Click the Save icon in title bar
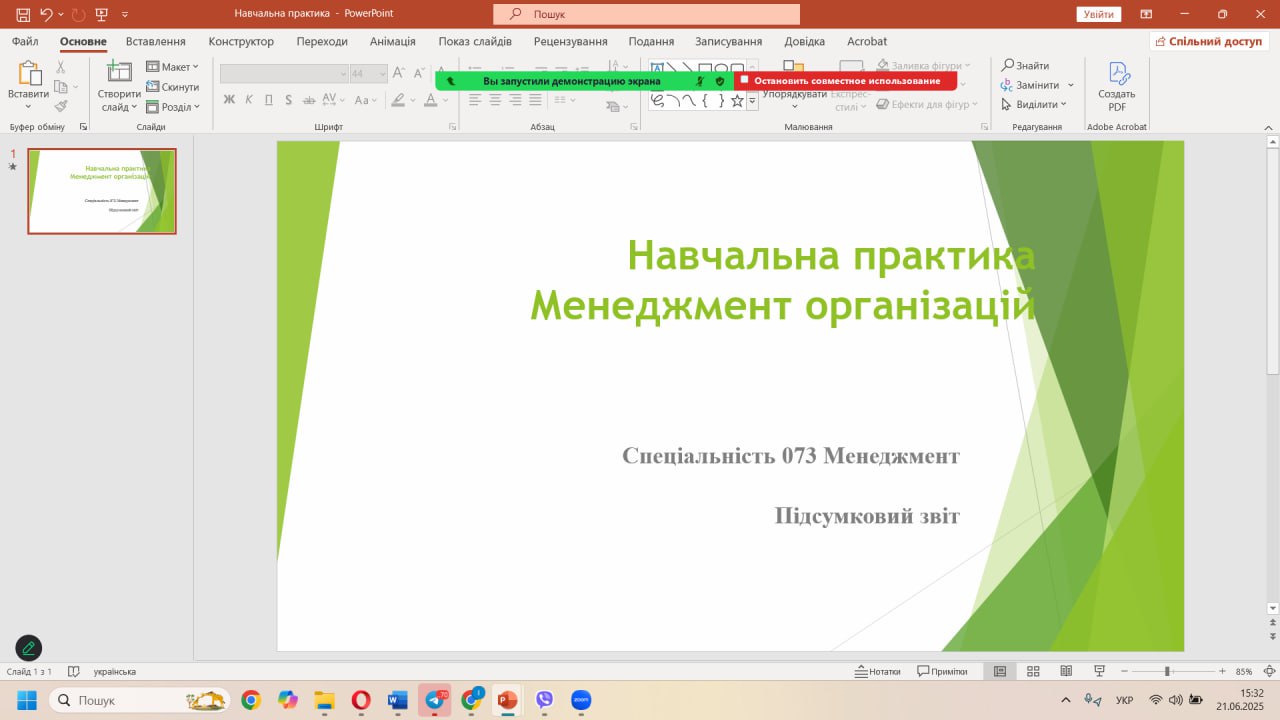This screenshot has width=1280, height=720. [x=23, y=14]
